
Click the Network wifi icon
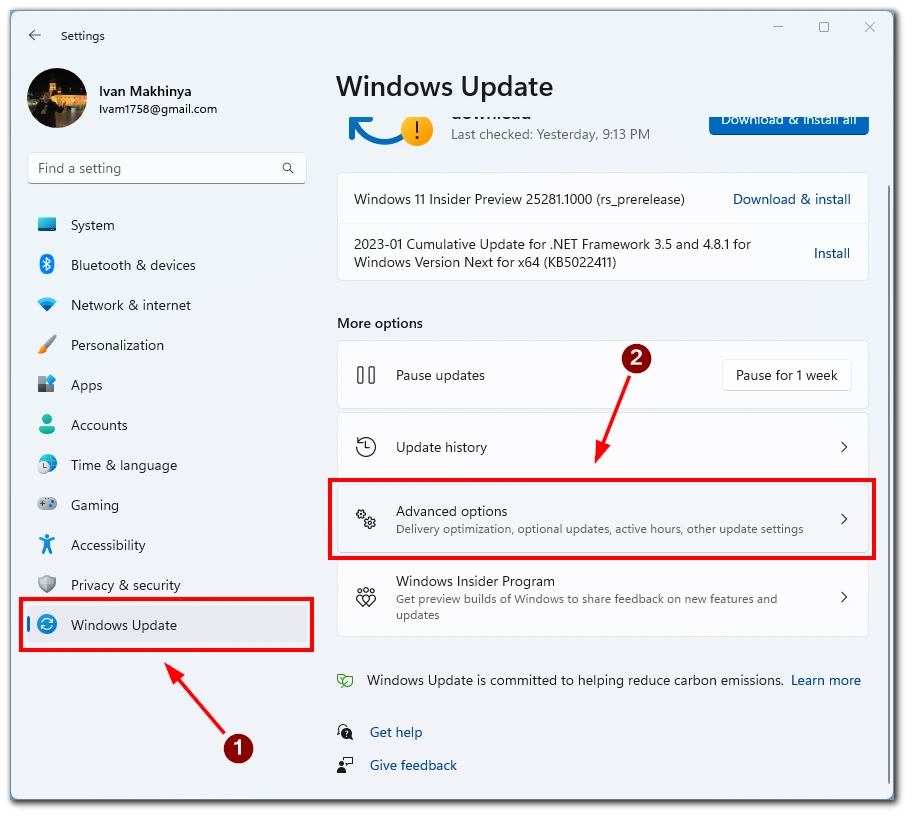click(47, 304)
